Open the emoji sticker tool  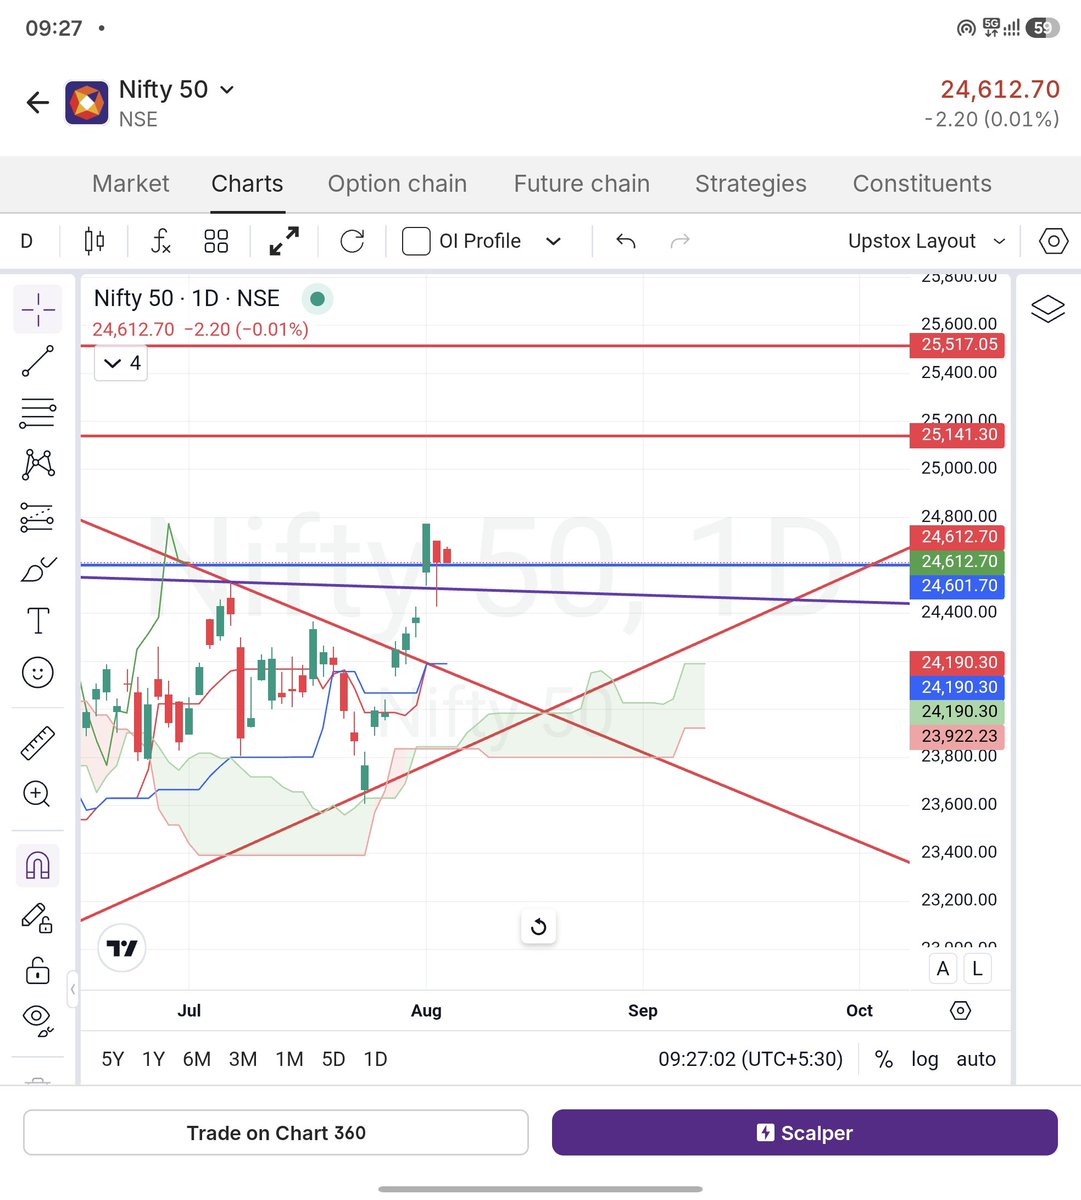38,673
